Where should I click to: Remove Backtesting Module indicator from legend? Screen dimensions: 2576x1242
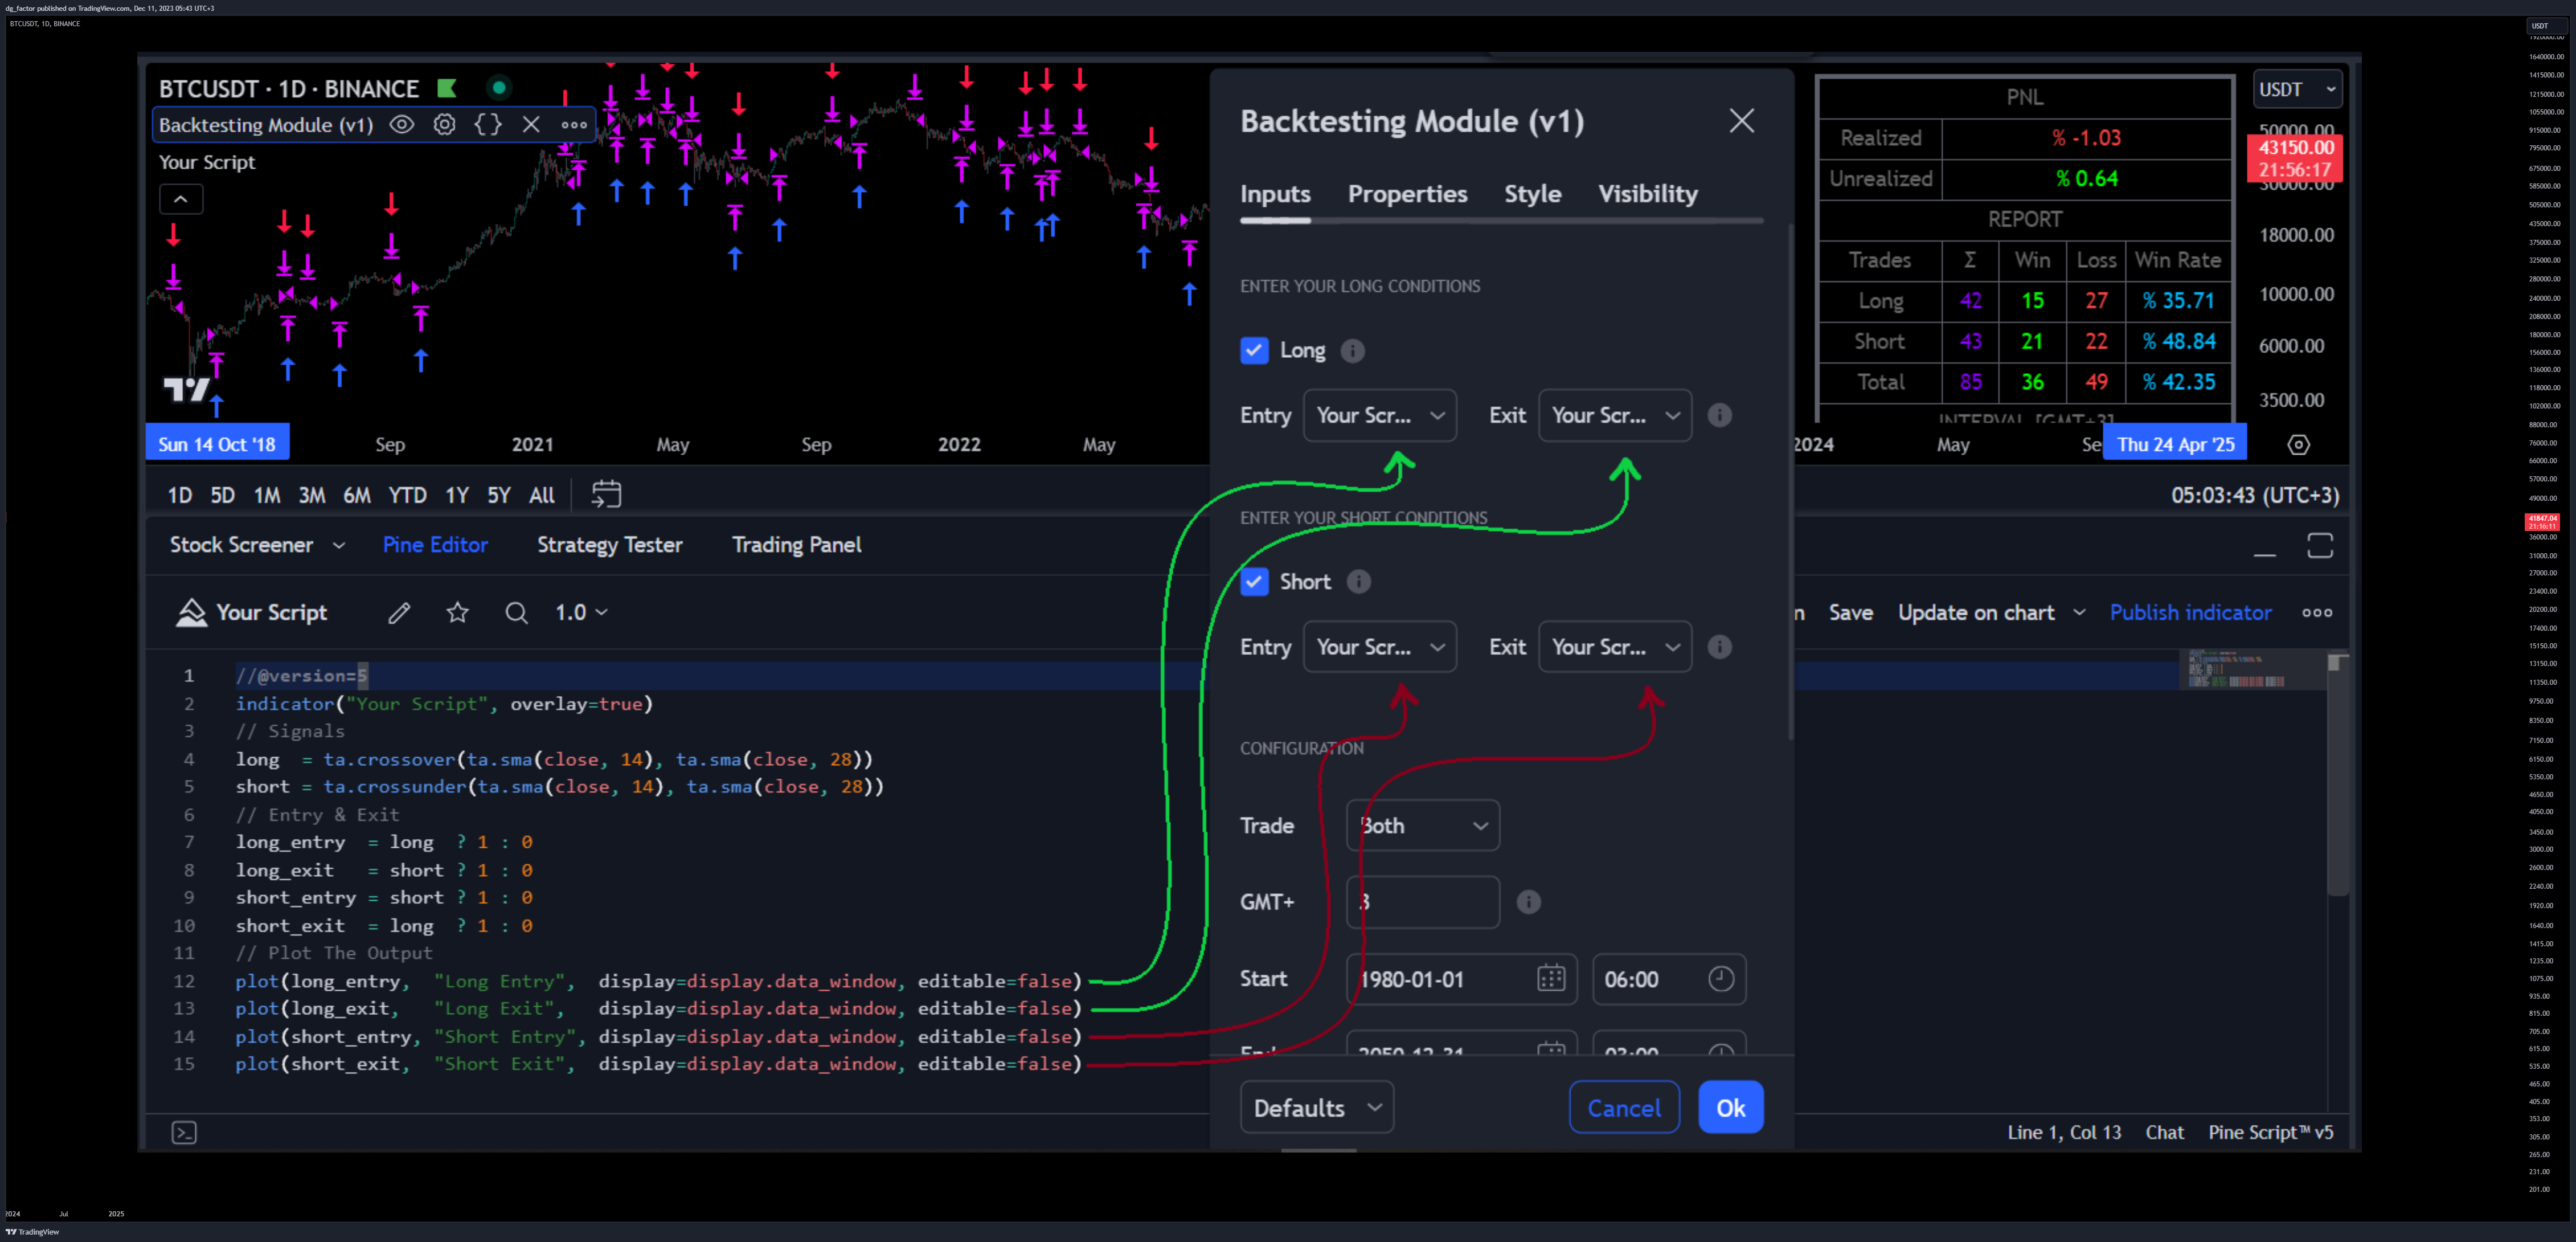531,125
